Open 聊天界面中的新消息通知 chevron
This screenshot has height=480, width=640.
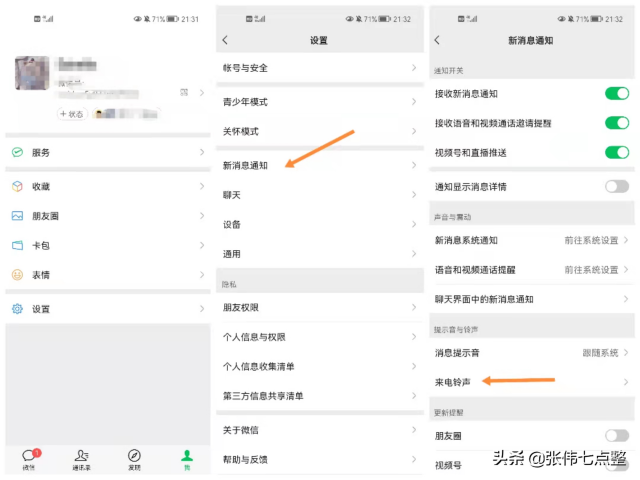(626, 299)
